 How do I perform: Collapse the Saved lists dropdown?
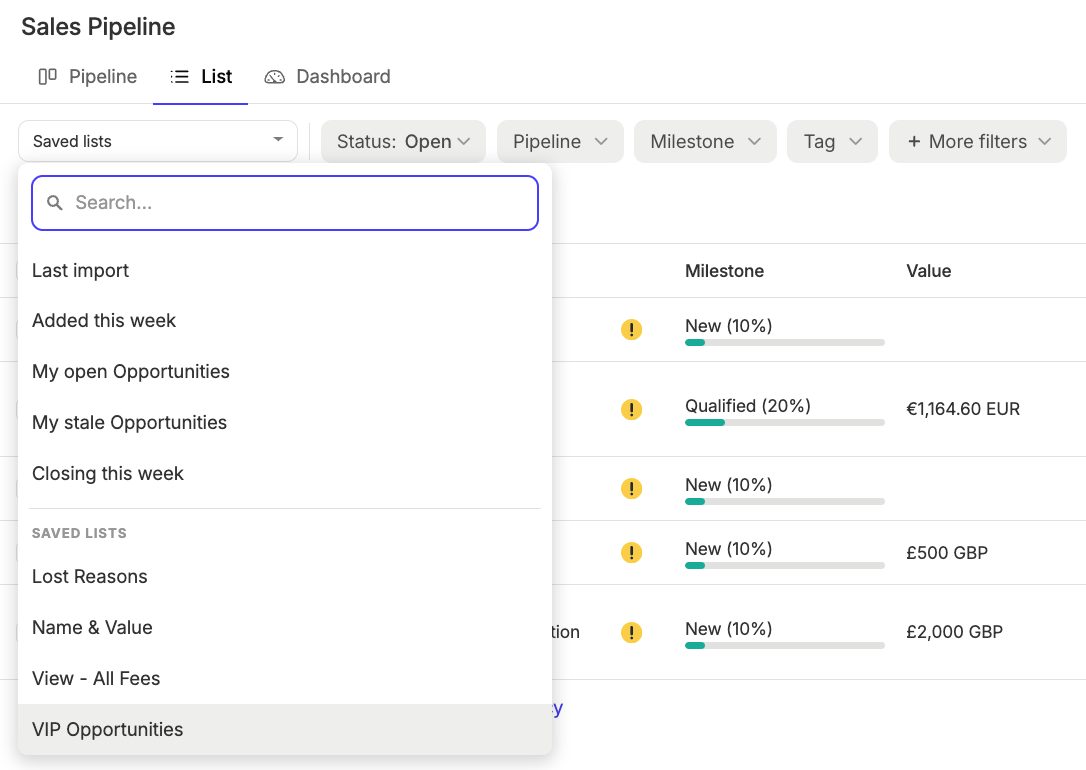158,141
